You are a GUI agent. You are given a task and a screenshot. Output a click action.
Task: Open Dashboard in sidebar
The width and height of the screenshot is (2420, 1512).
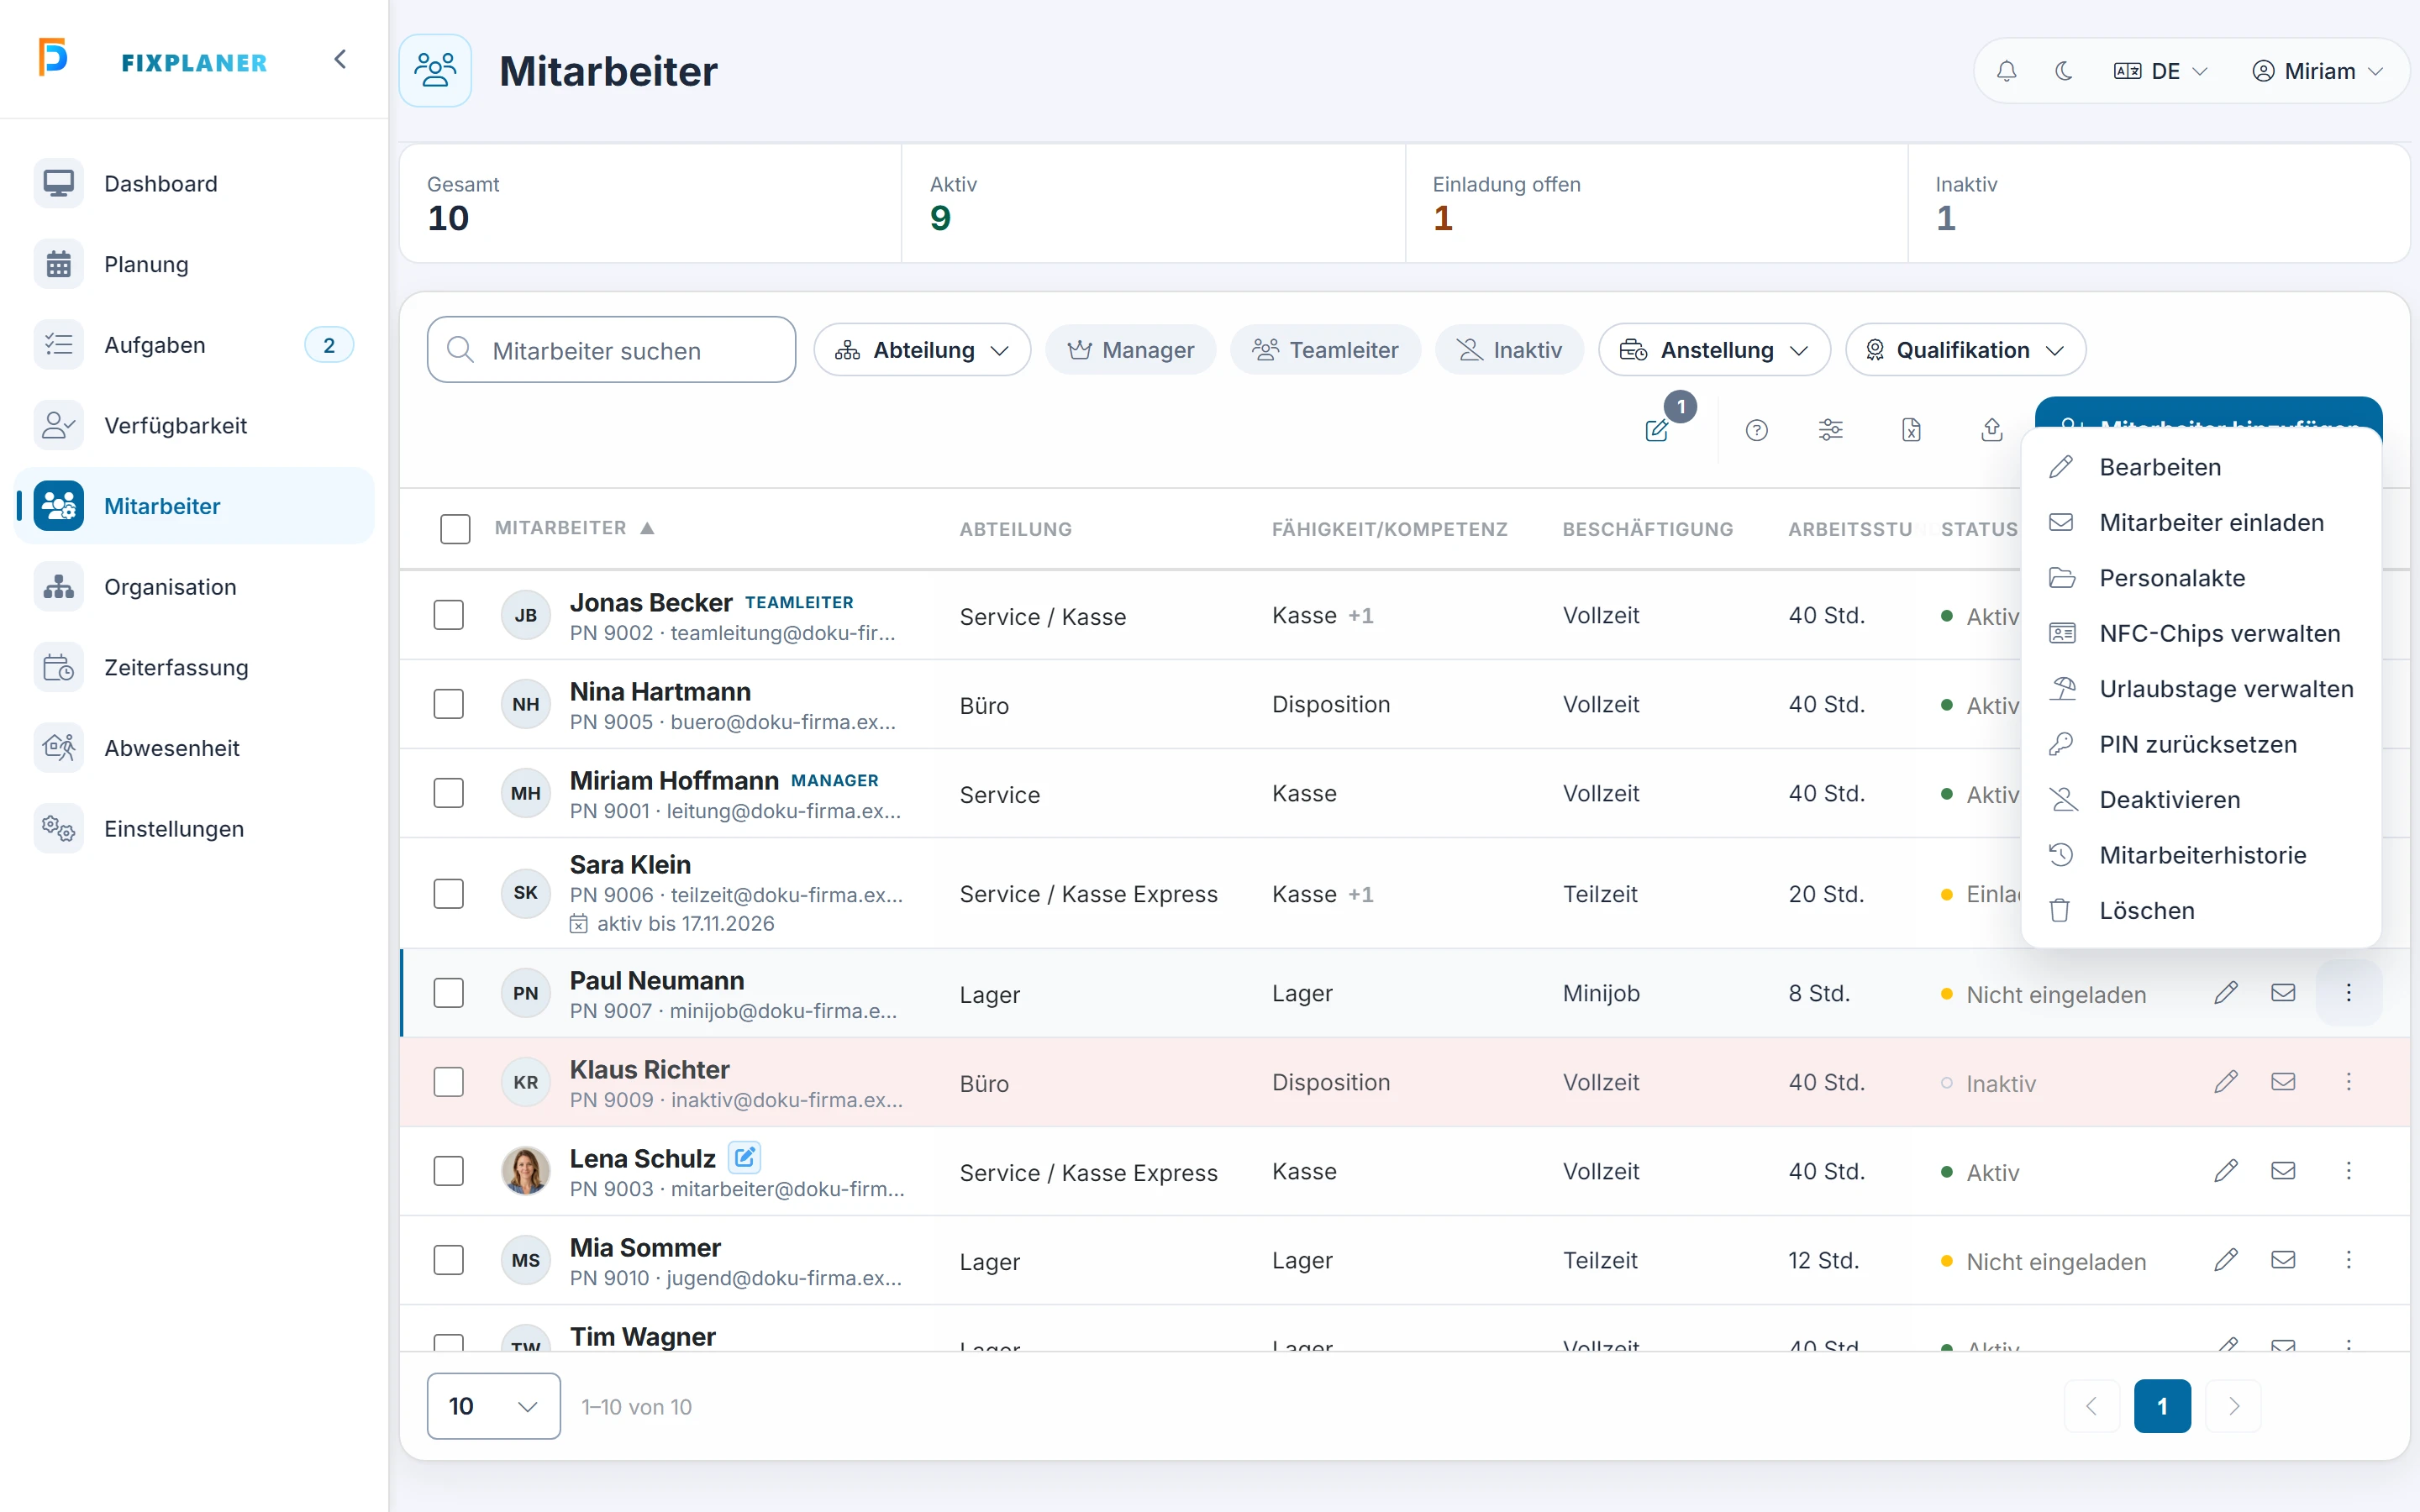point(195,184)
